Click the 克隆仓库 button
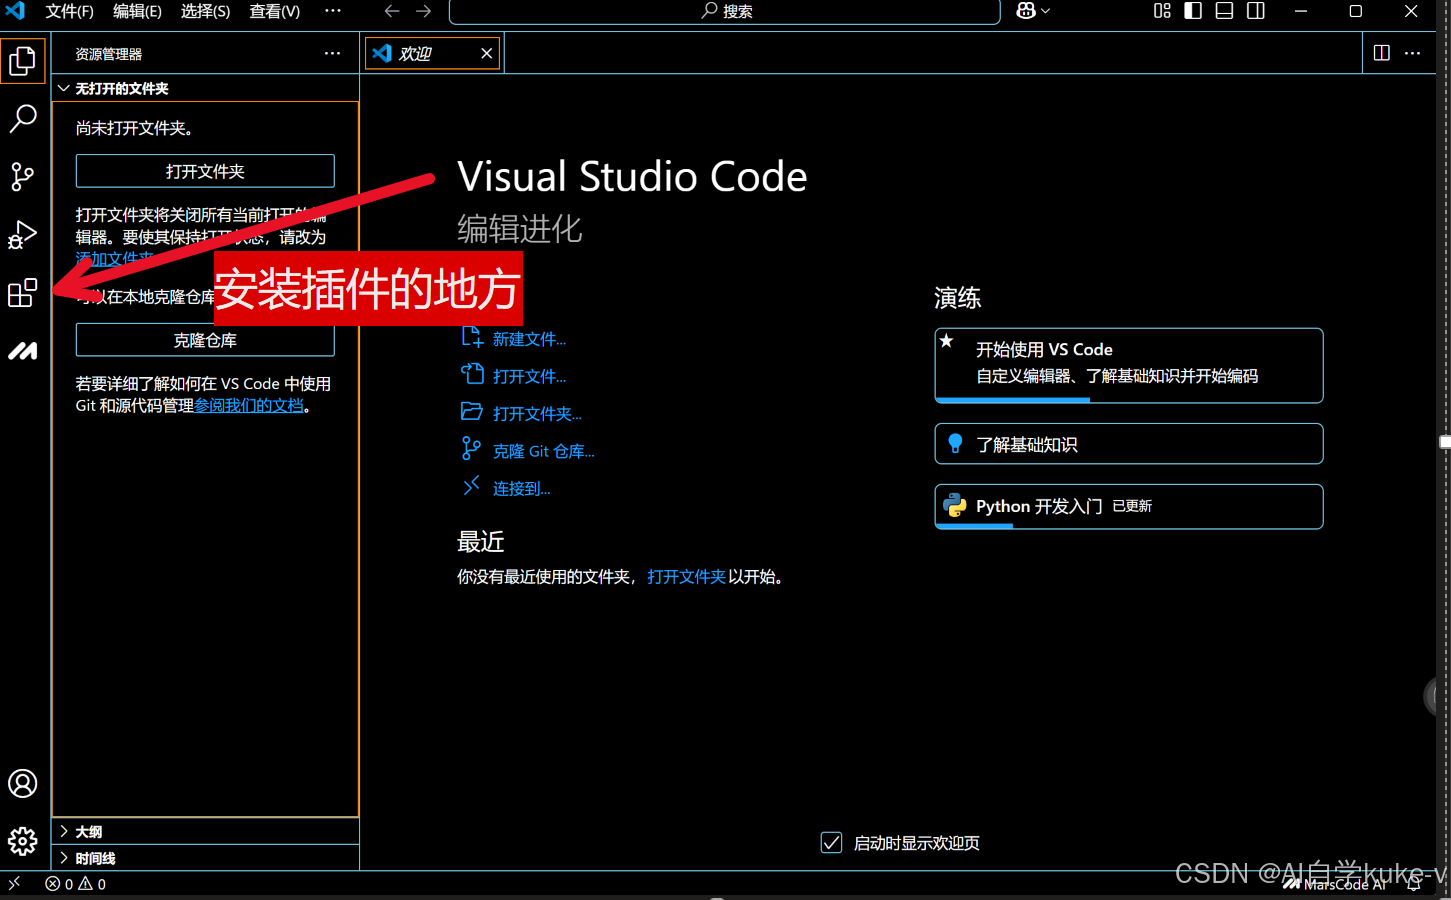 click(x=205, y=340)
